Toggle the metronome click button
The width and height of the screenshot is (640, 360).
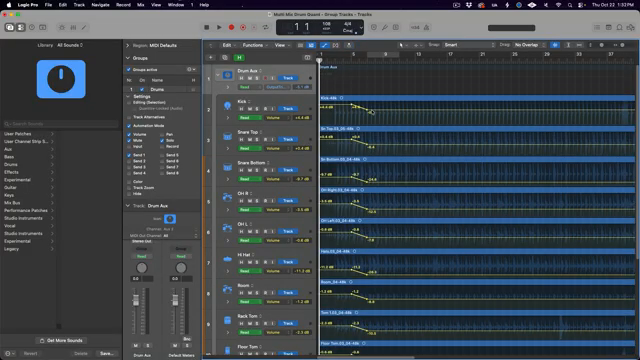coord(426,27)
